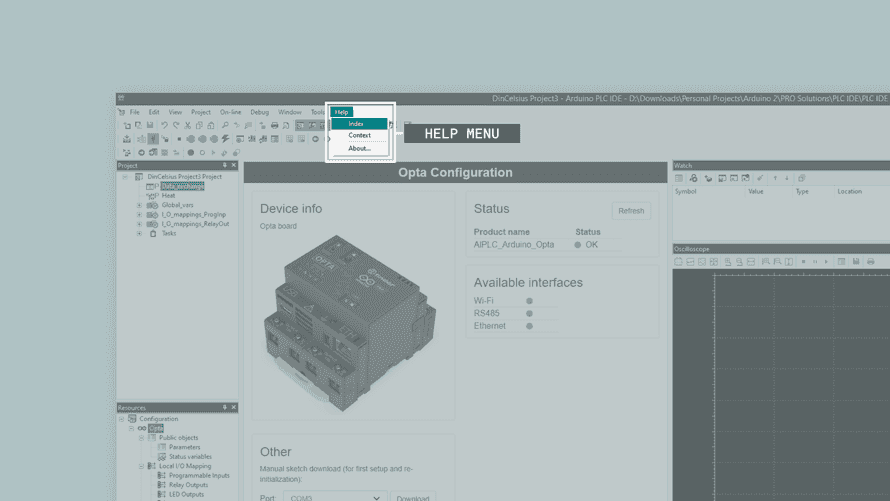
Task: Select Relay Outputs in Resources tree
Action: (188, 485)
